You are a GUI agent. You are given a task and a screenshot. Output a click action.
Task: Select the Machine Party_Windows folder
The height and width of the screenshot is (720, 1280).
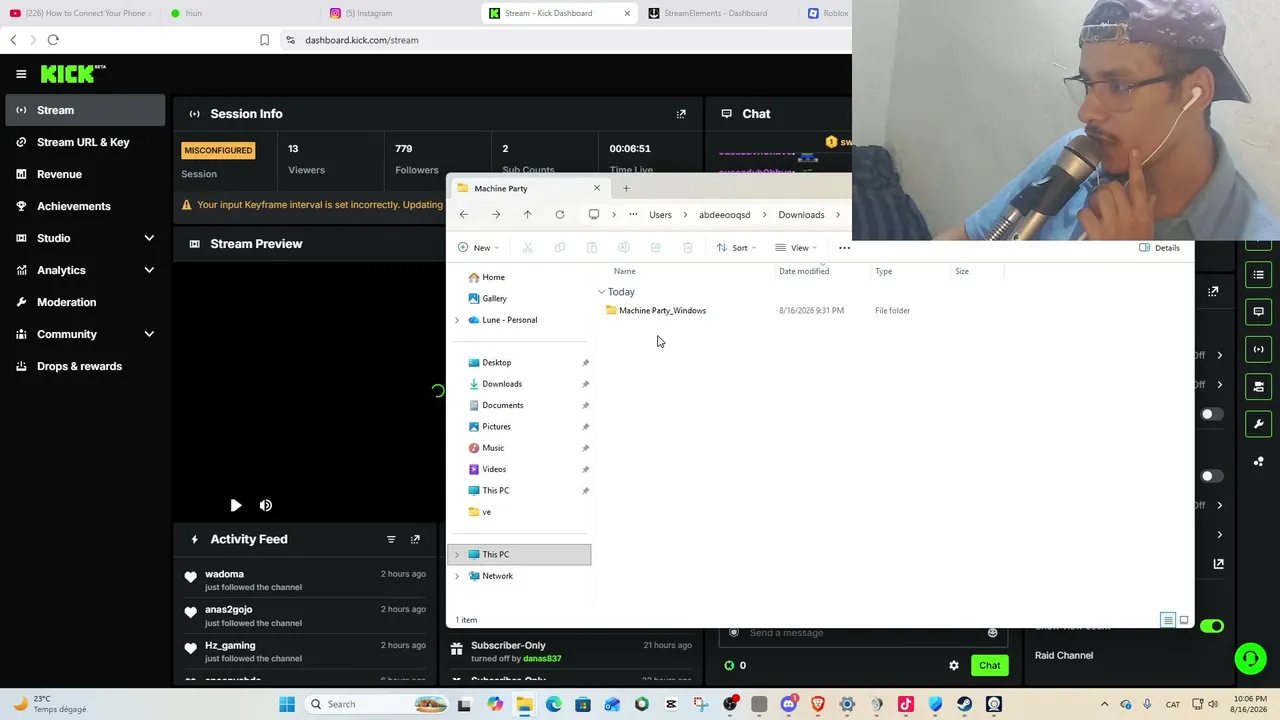tap(662, 311)
